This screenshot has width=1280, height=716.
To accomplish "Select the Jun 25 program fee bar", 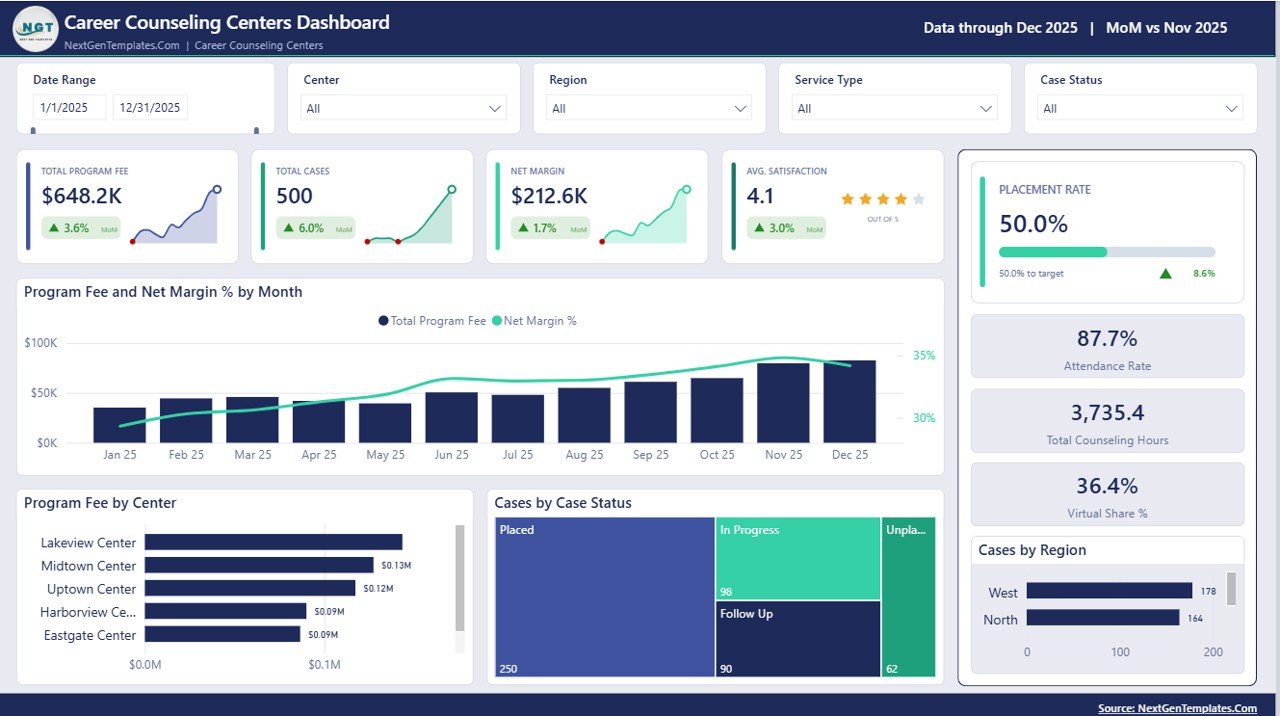I will pyautogui.click(x=451, y=417).
